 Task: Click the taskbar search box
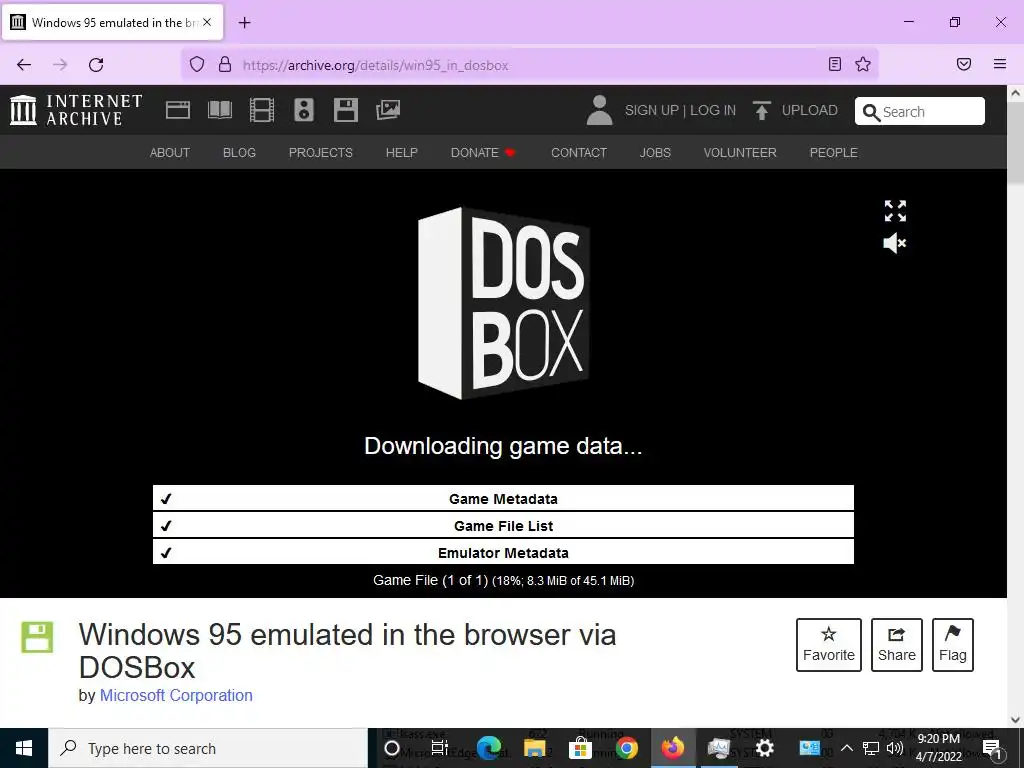point(208,748)
